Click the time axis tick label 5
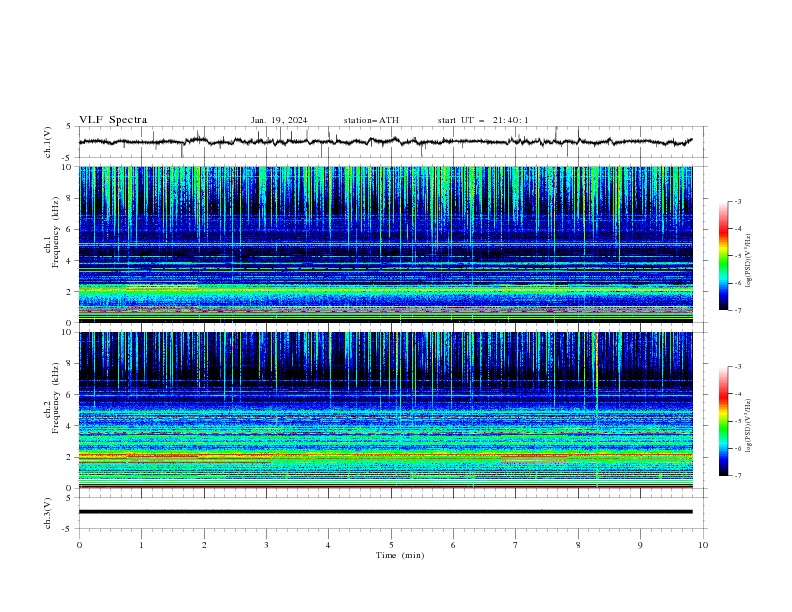Viewport: 792px width, 612px height. pyautogui.click(x=391, y=545)
